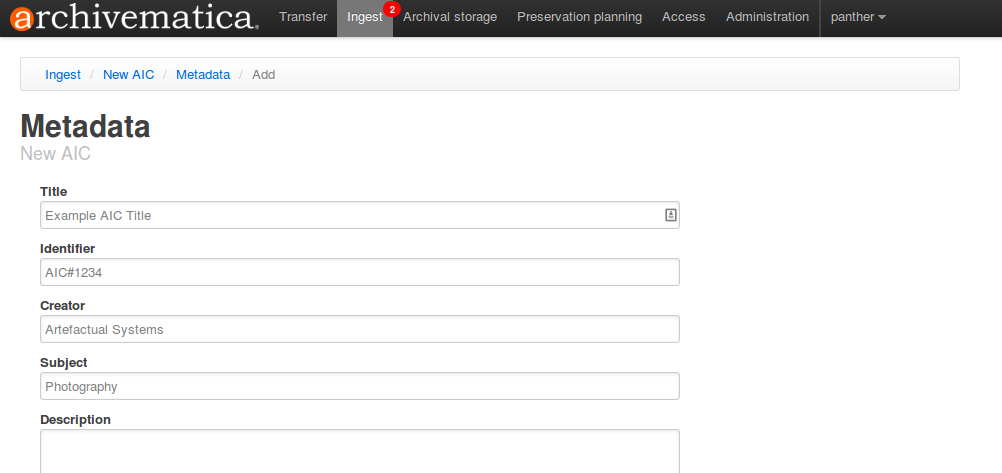Screen dimensions: 1002x473
Task: Select the Creator text field
Action: coord(360,329)
